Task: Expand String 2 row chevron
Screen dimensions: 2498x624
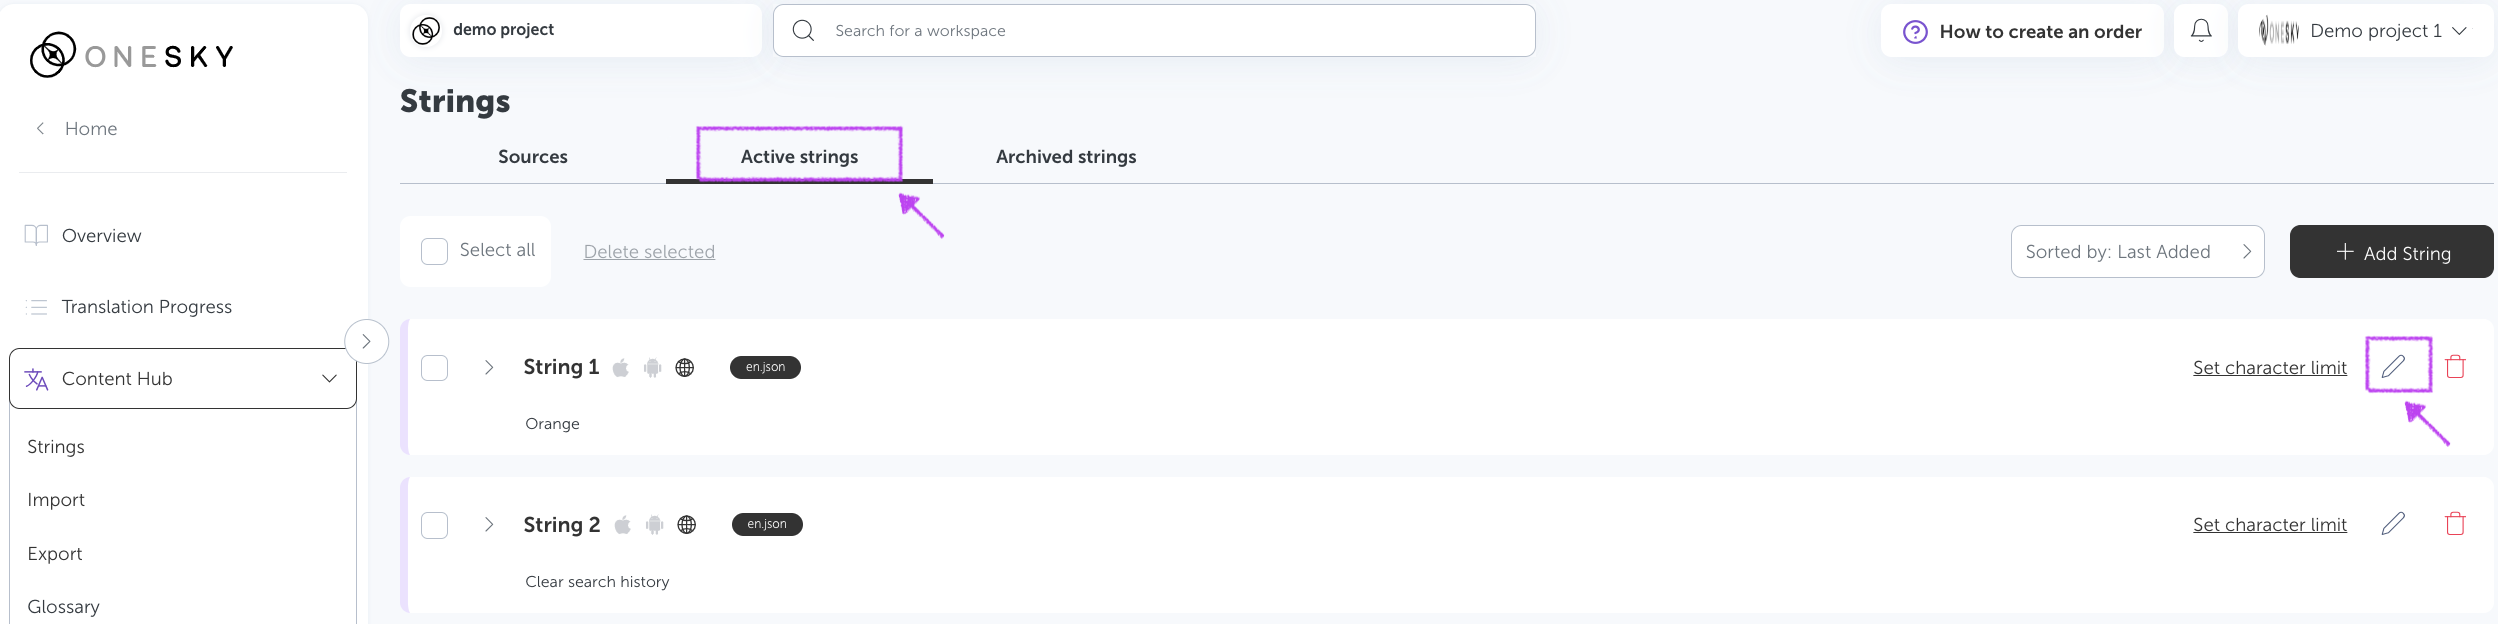Action: (x=489, y=524)
